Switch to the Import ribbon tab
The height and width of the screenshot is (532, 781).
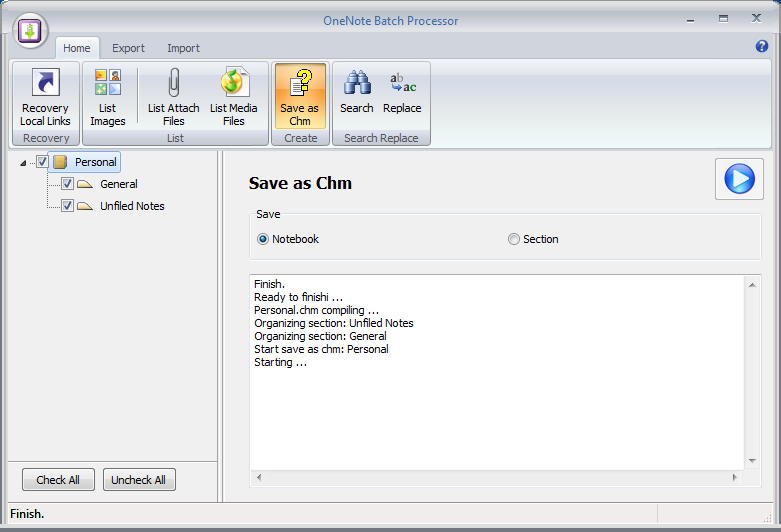[x=183, y=48]
